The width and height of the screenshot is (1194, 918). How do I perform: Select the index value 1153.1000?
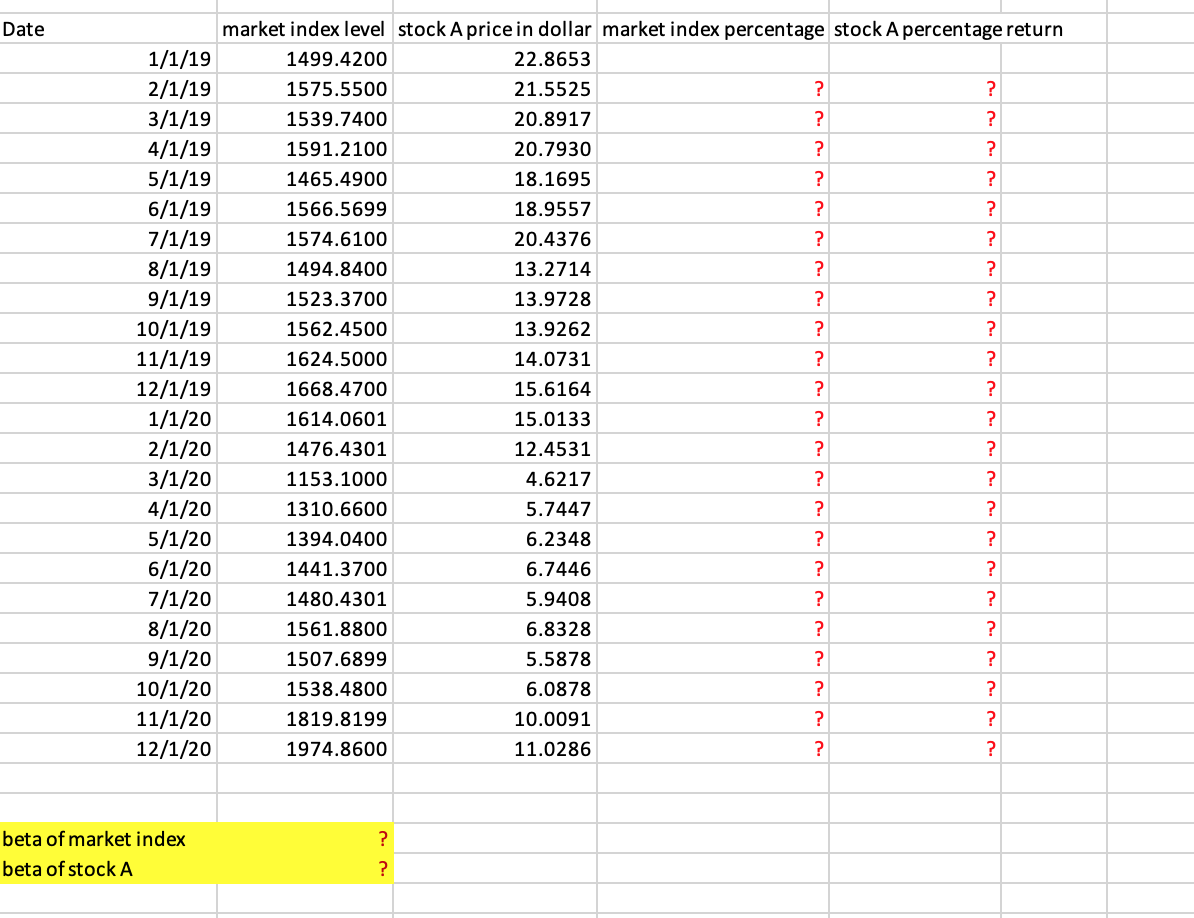(305, 479)
